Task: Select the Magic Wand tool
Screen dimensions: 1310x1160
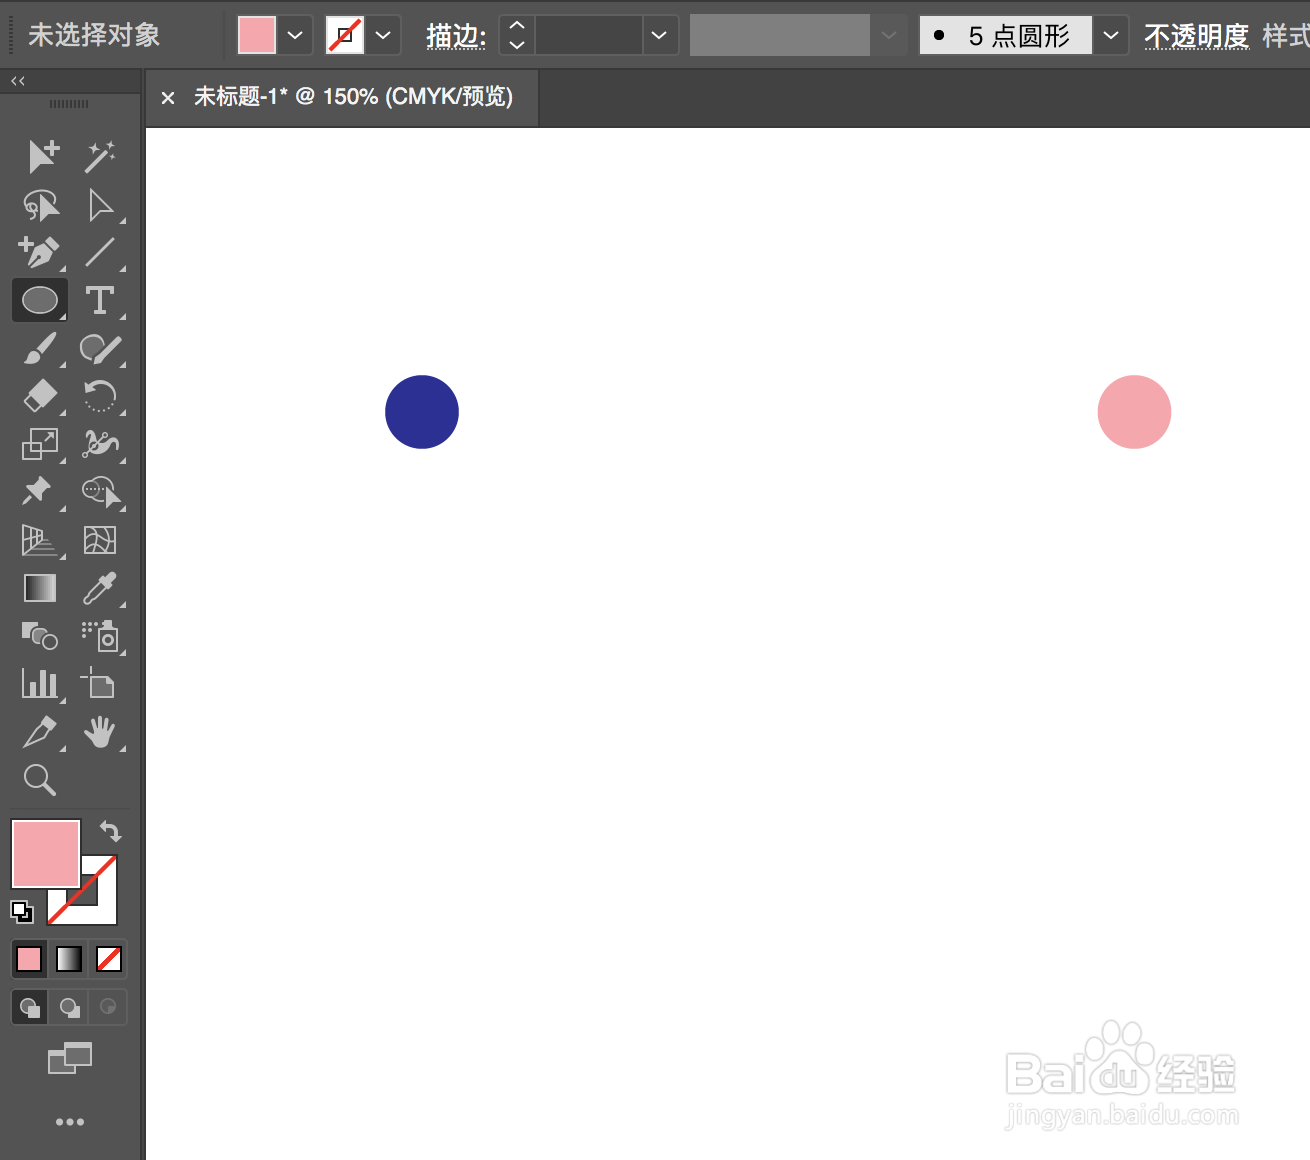Action: 100,157
